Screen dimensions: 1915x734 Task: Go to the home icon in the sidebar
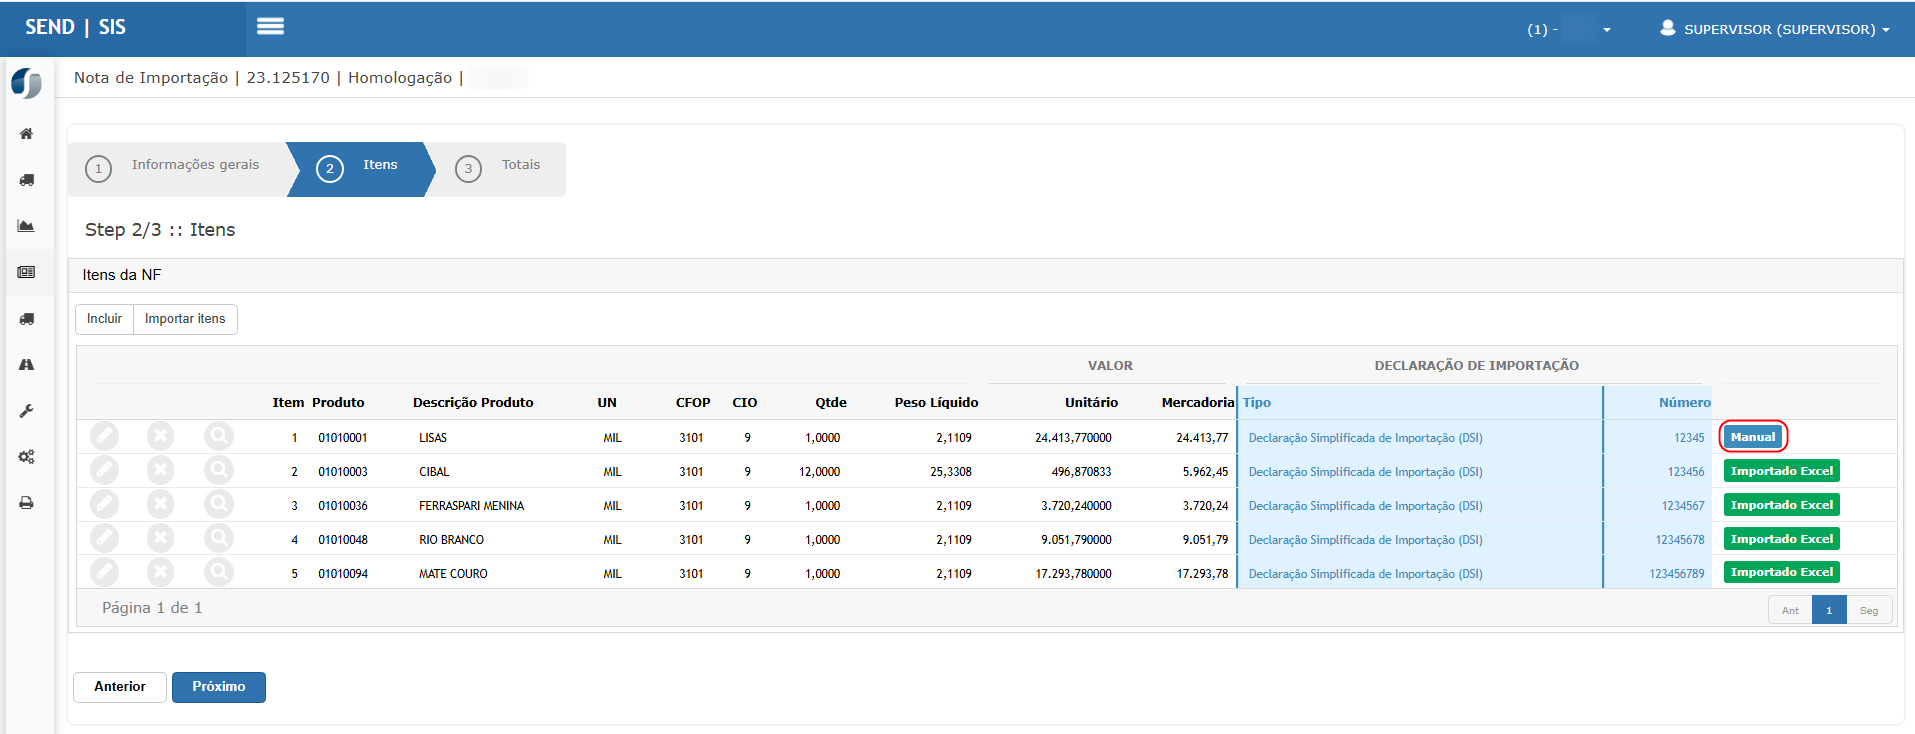pos(27,134)
